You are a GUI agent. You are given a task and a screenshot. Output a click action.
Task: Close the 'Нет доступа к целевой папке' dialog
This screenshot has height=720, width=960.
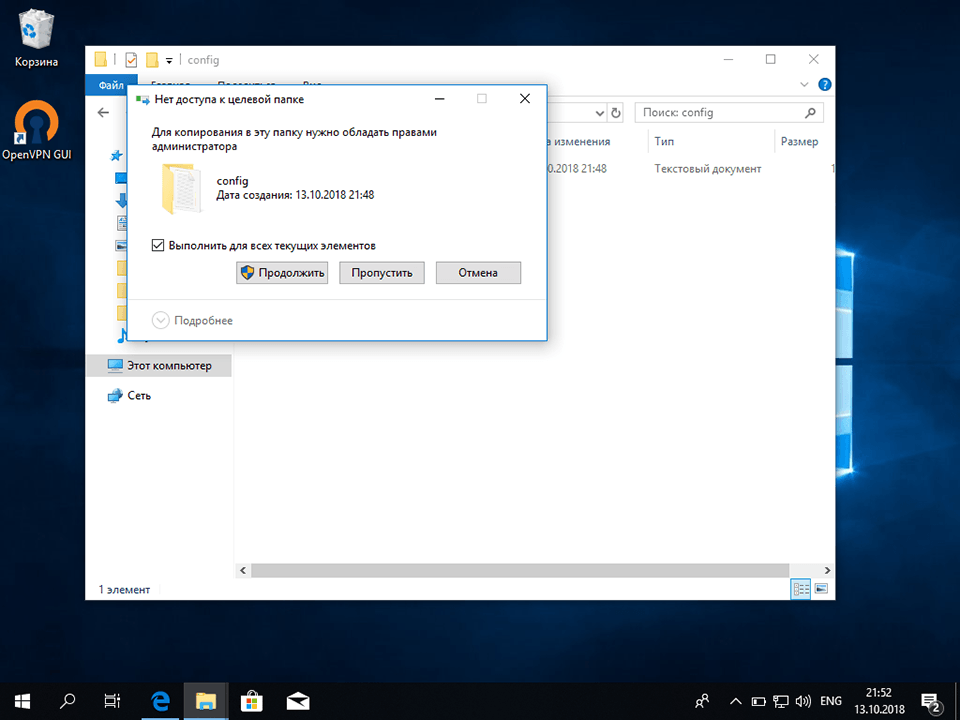click(x=525, y=99)
